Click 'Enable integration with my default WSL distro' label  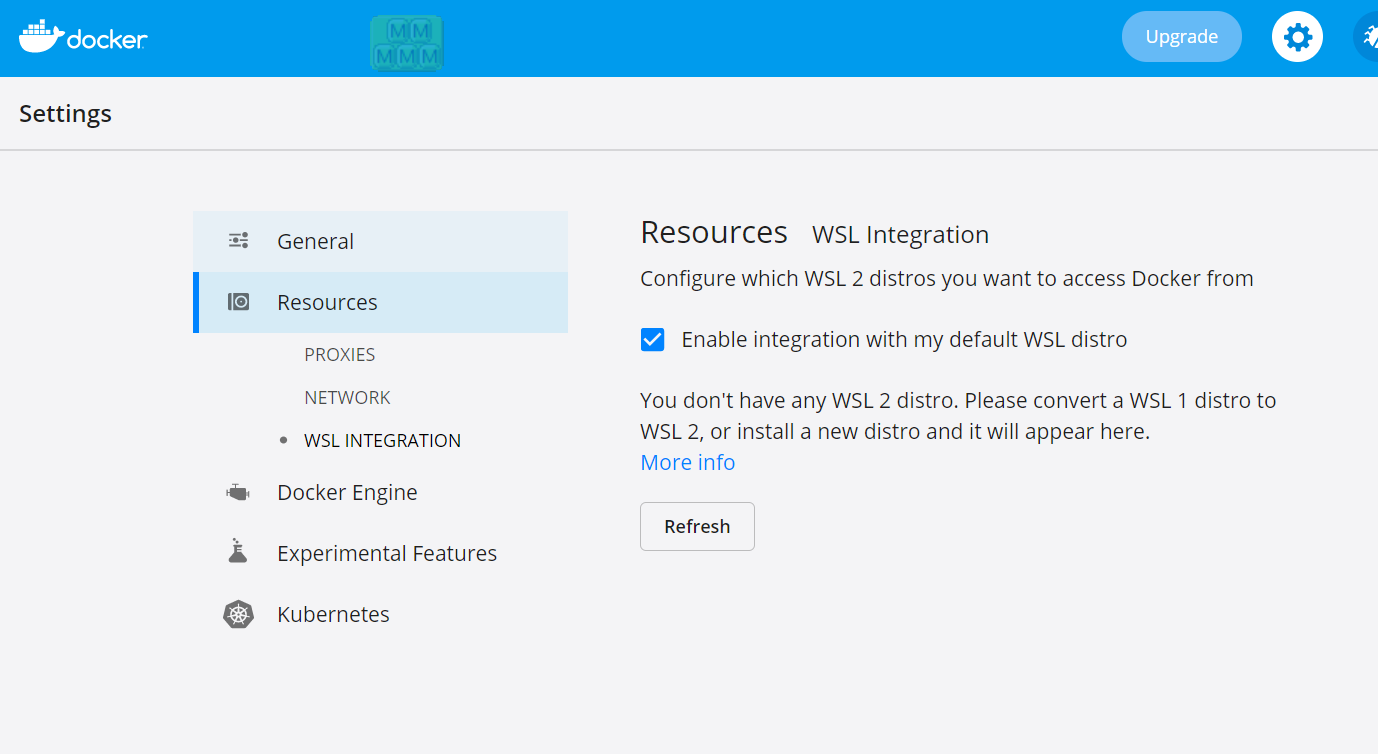pos(904,340)
